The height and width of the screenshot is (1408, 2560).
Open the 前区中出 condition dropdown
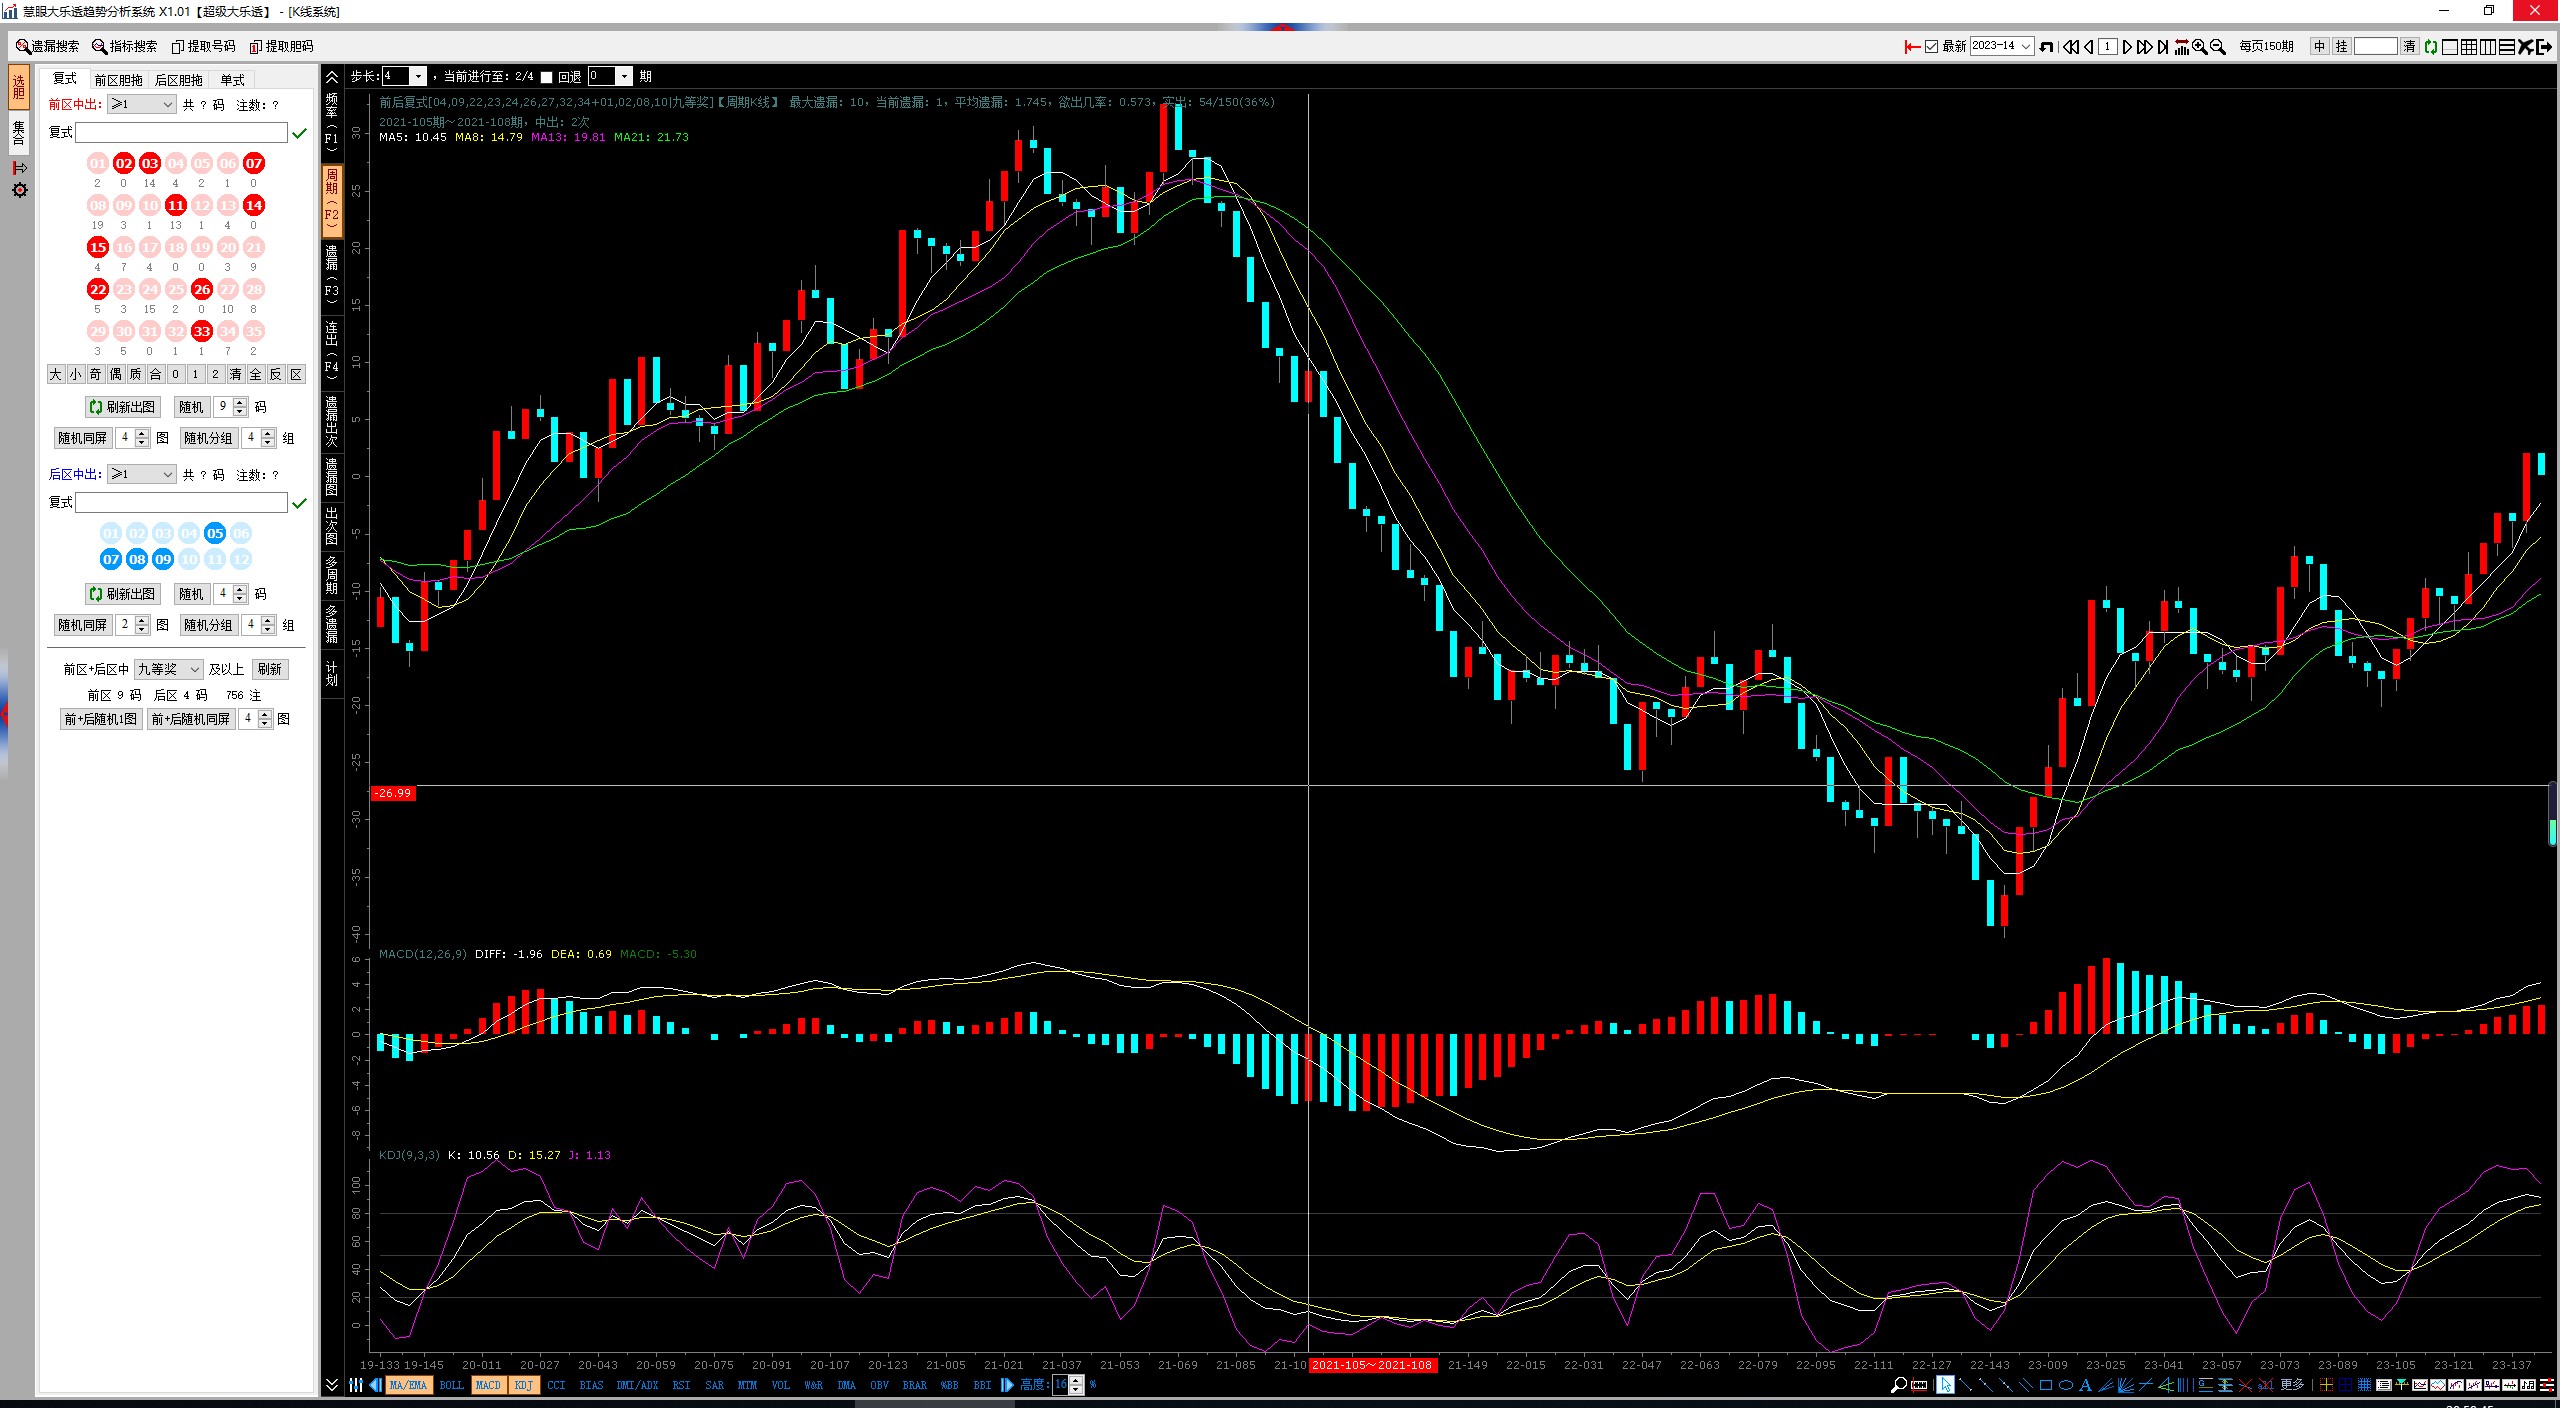tap(142, 104)
